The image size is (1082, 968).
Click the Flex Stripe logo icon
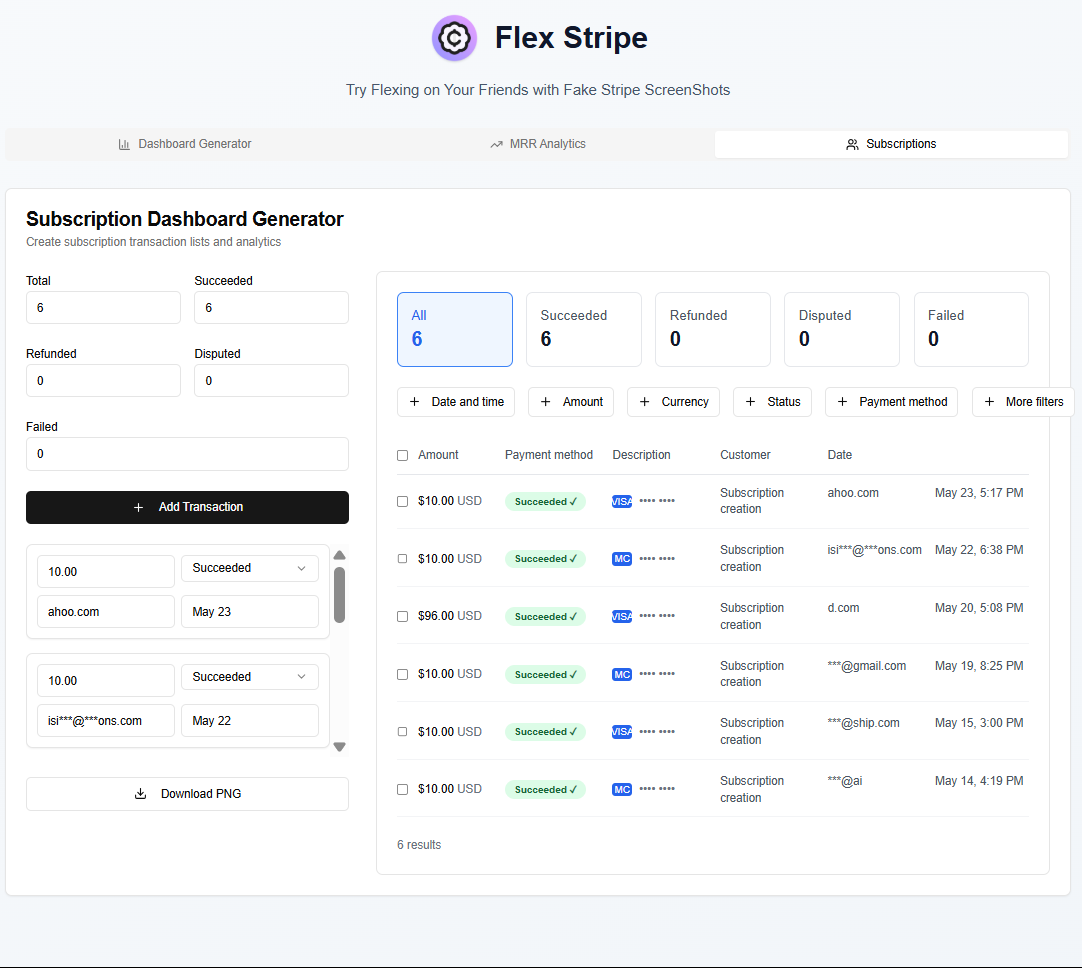point(454,38)
